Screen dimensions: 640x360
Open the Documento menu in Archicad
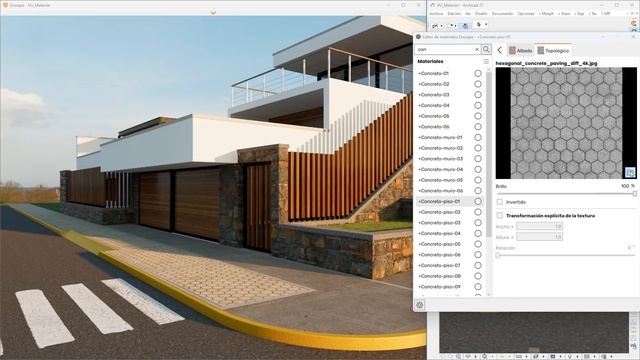pyautogui.click(x=502, y=13)
